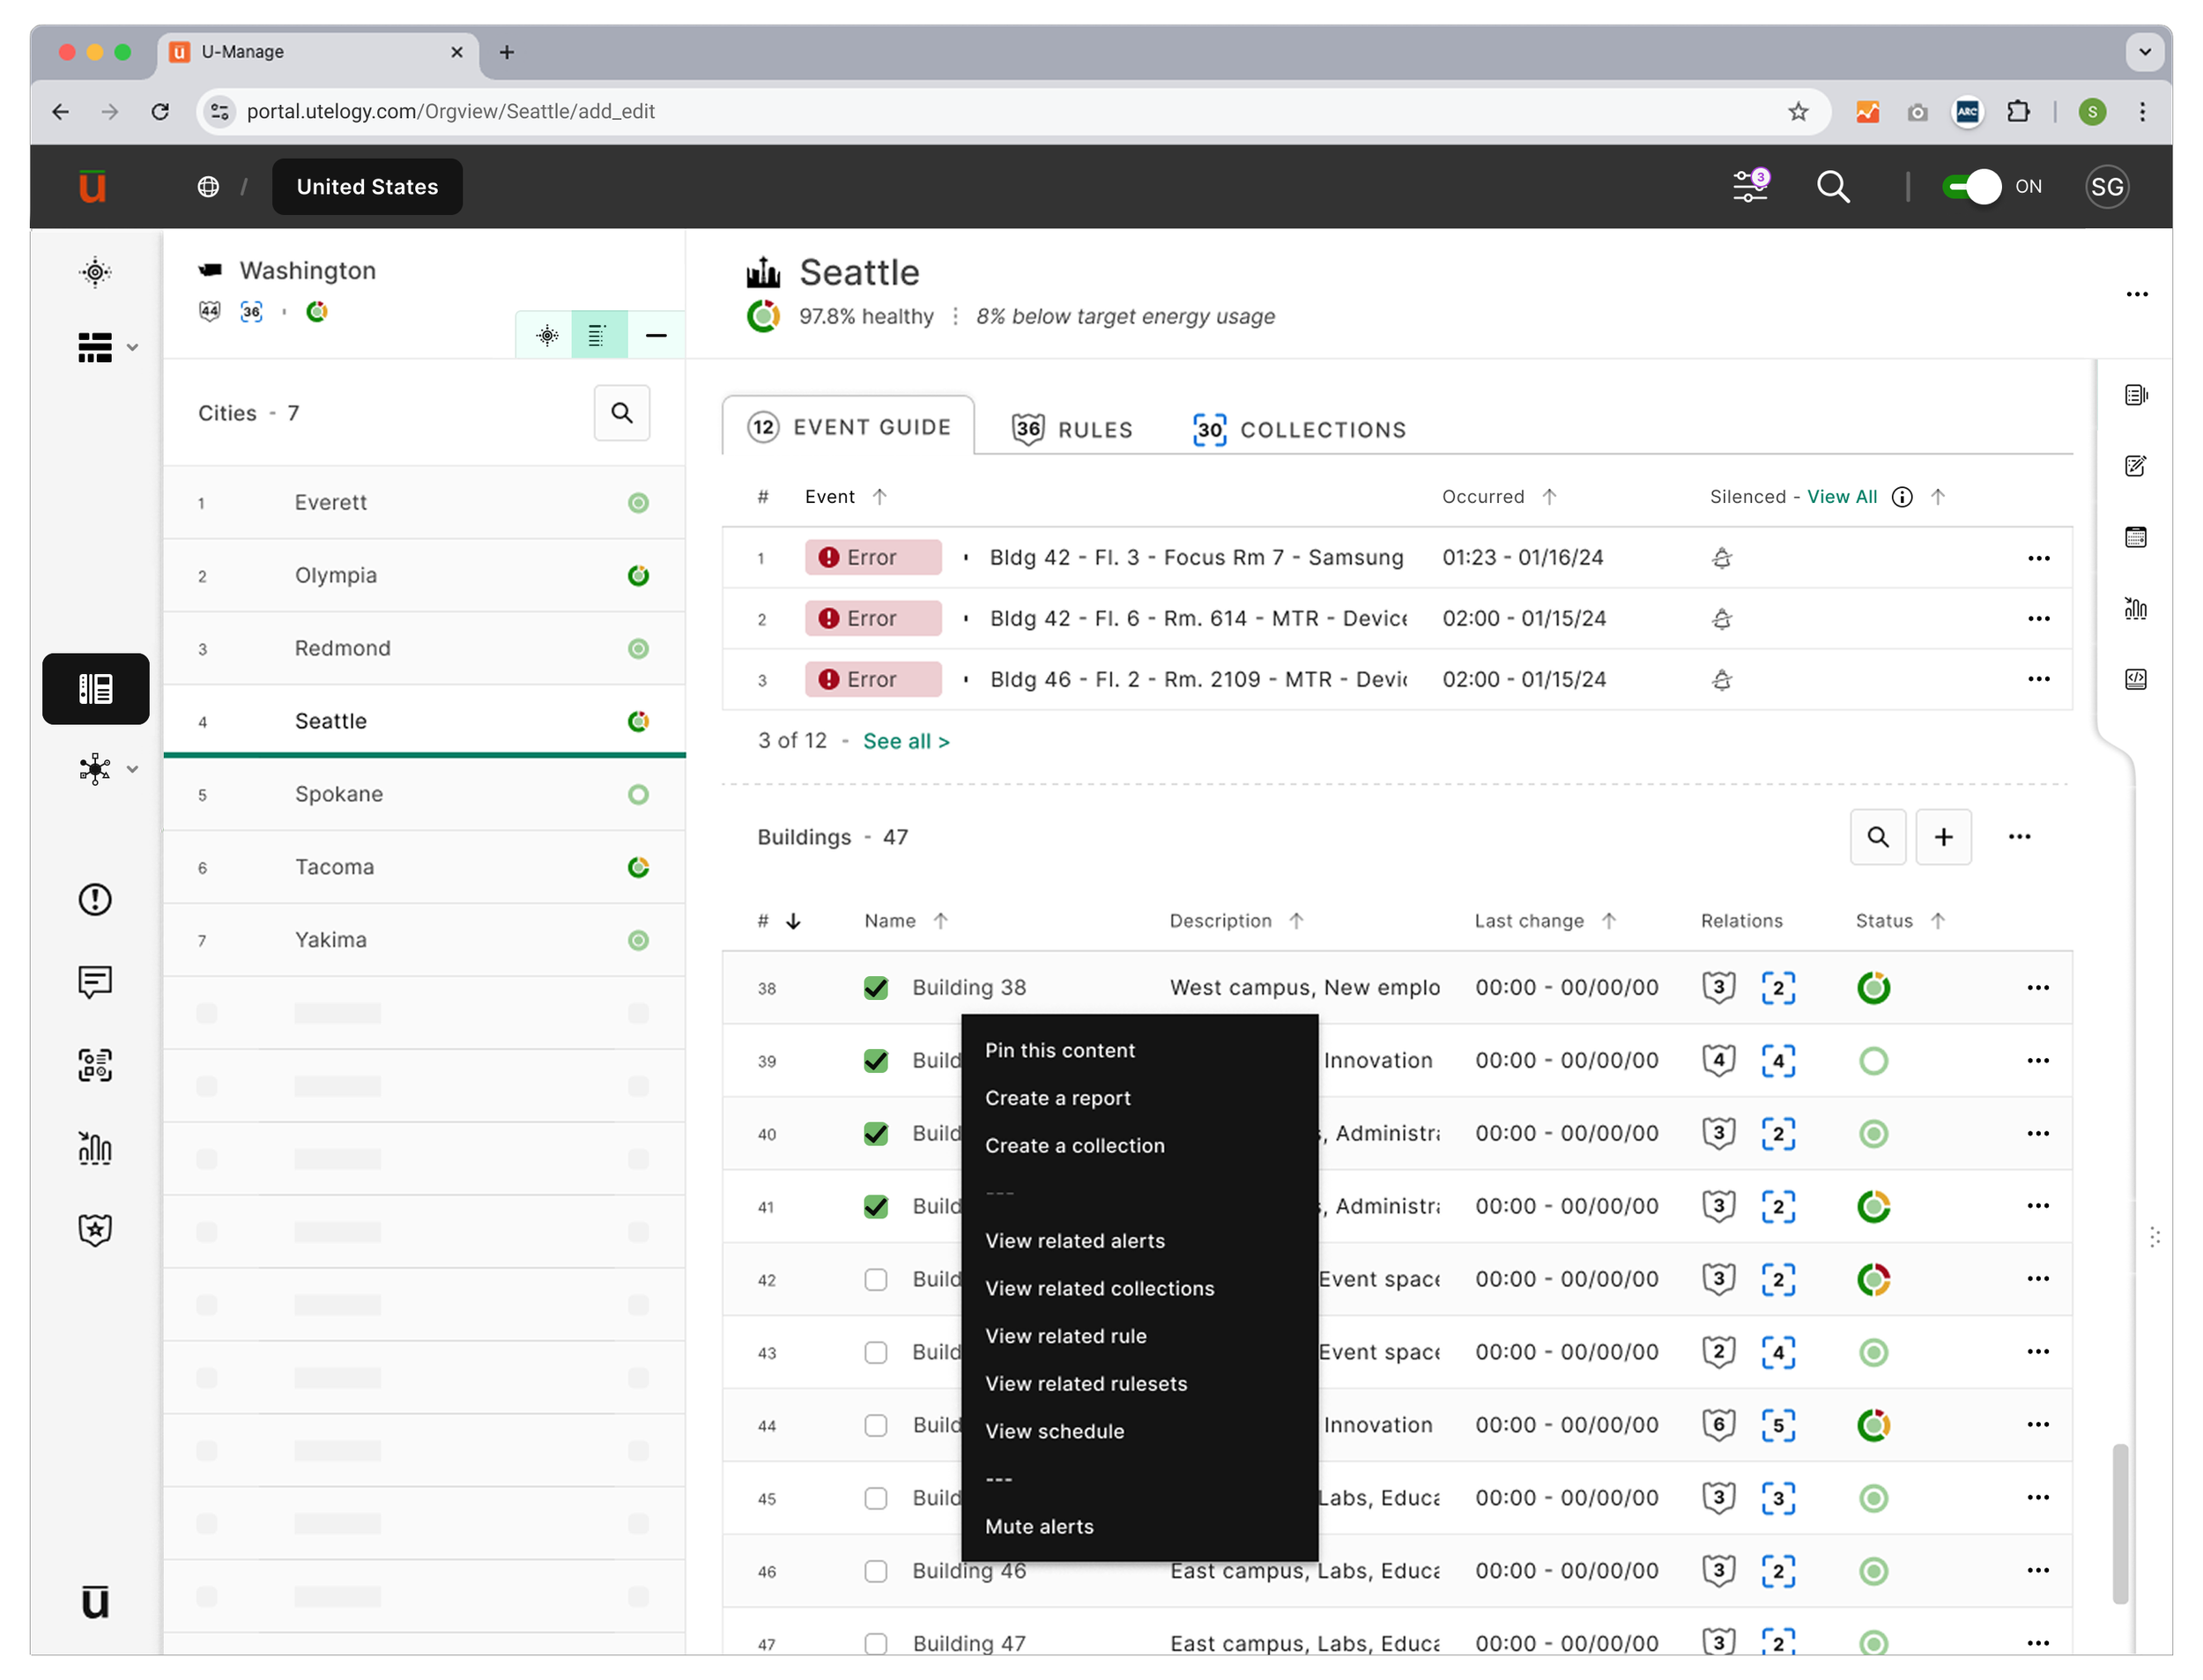2203x1680 pixels.
Task: Click the QR scan icon in left sidebar
Action: point(95,1065)
